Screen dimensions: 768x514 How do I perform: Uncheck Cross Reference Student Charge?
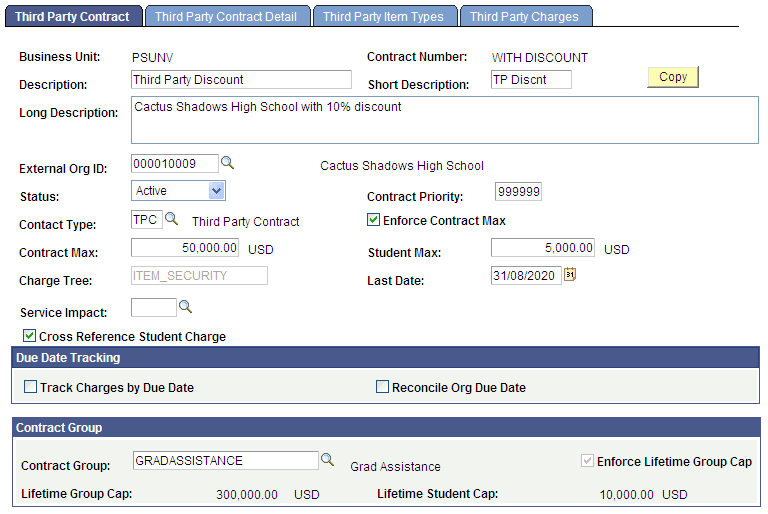(x=29, y=336)
